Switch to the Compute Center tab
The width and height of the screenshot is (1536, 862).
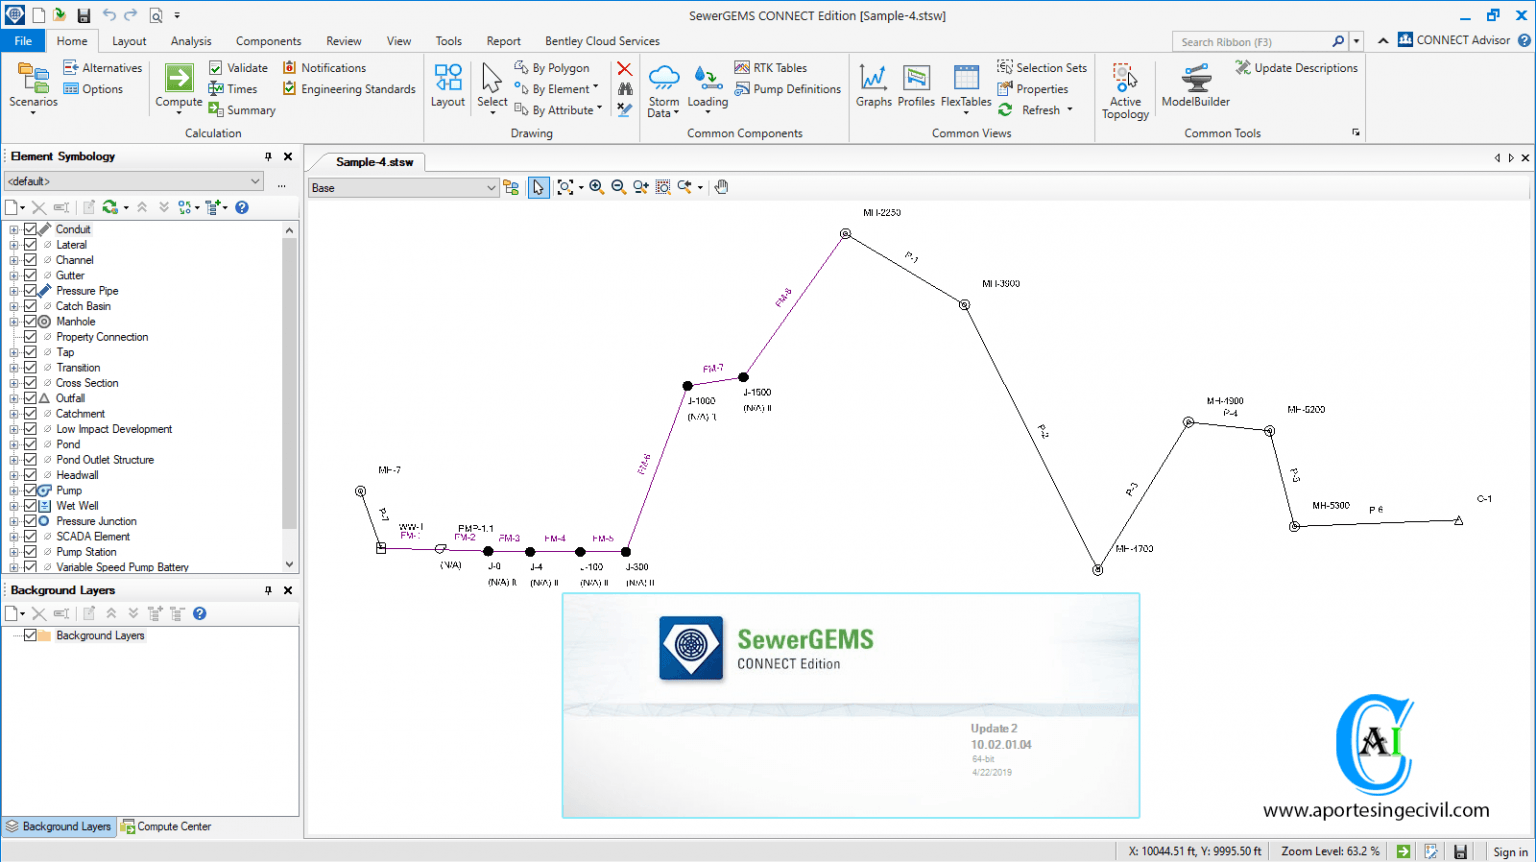coord(166,826)
